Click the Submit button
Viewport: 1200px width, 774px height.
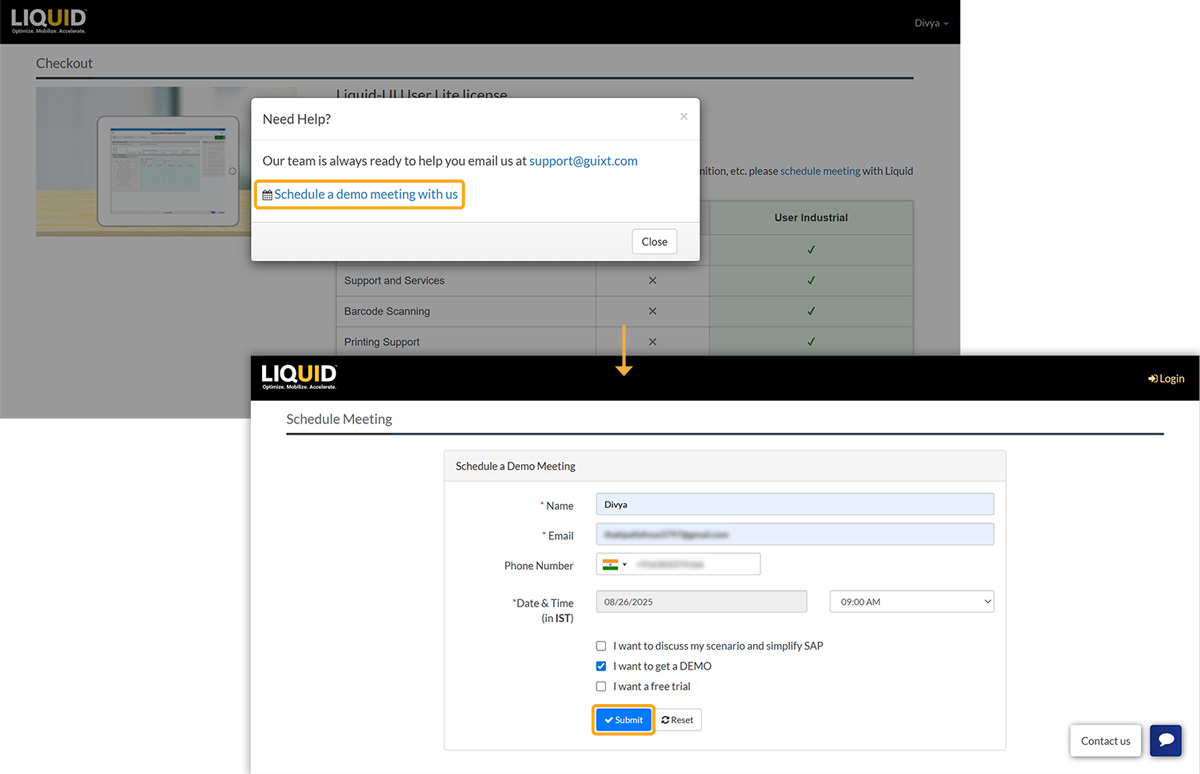coord(623,719)
